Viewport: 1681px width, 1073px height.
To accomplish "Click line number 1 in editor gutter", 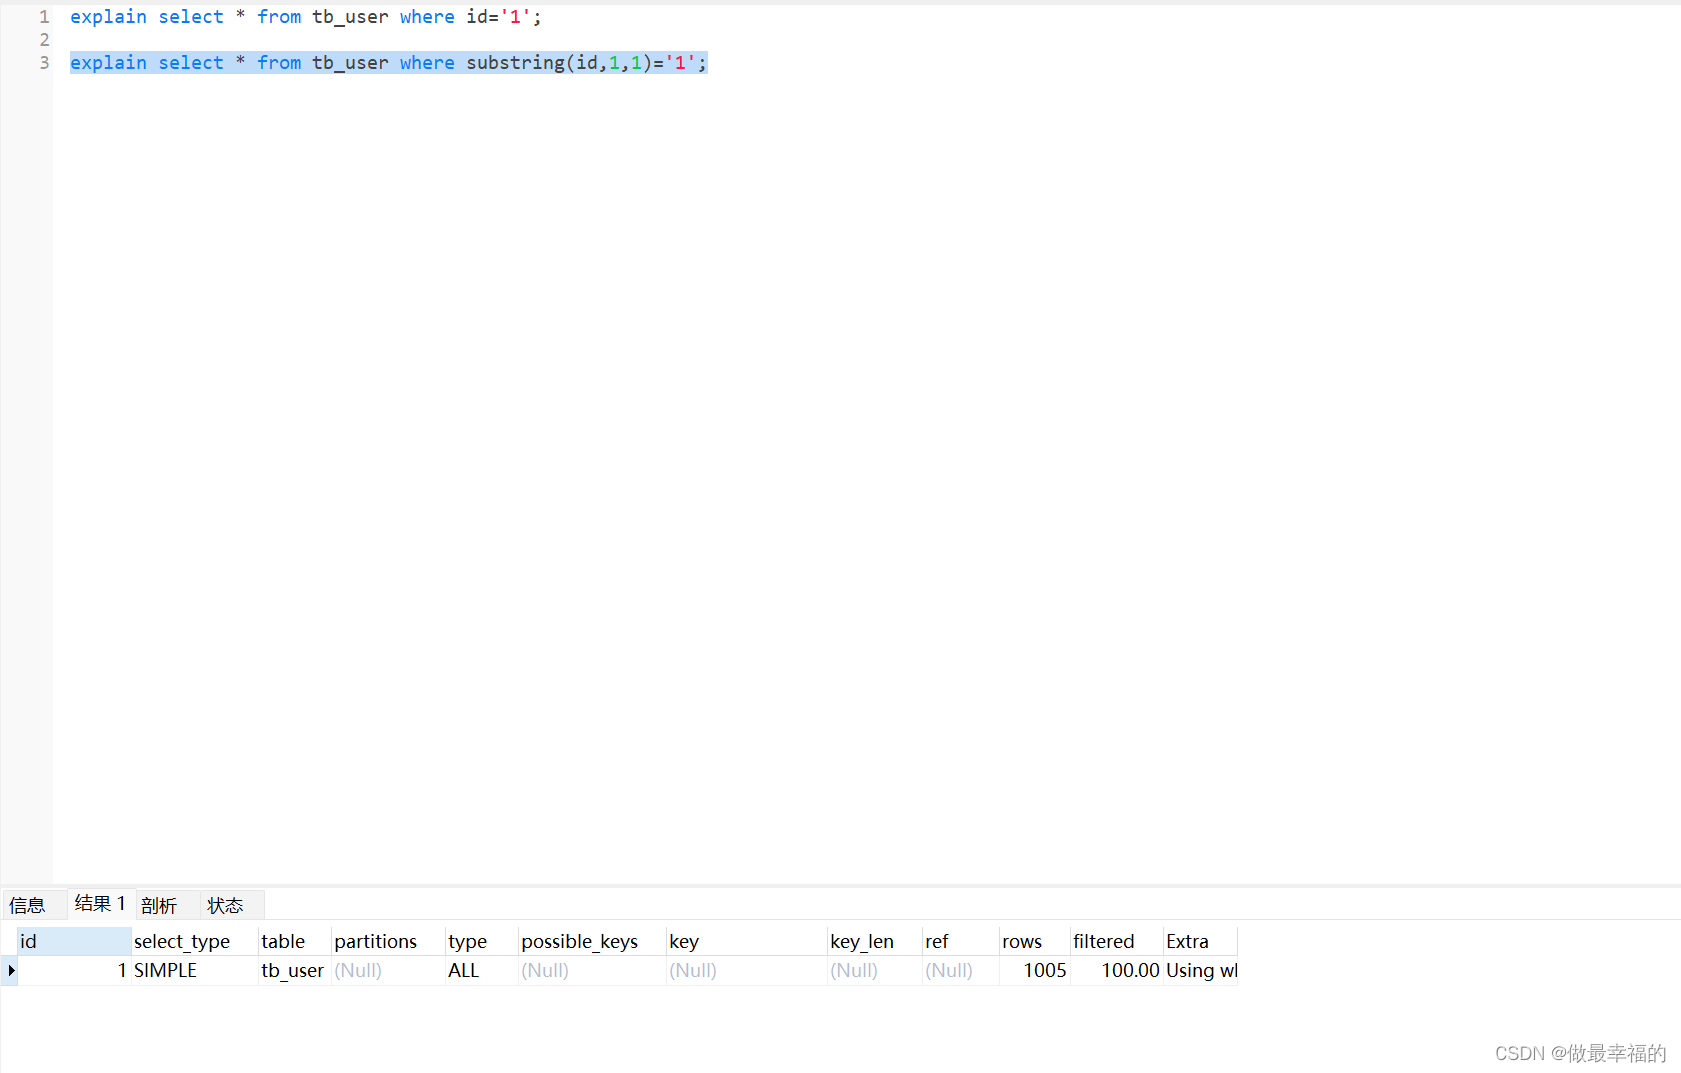I will (x=44, y=17).
